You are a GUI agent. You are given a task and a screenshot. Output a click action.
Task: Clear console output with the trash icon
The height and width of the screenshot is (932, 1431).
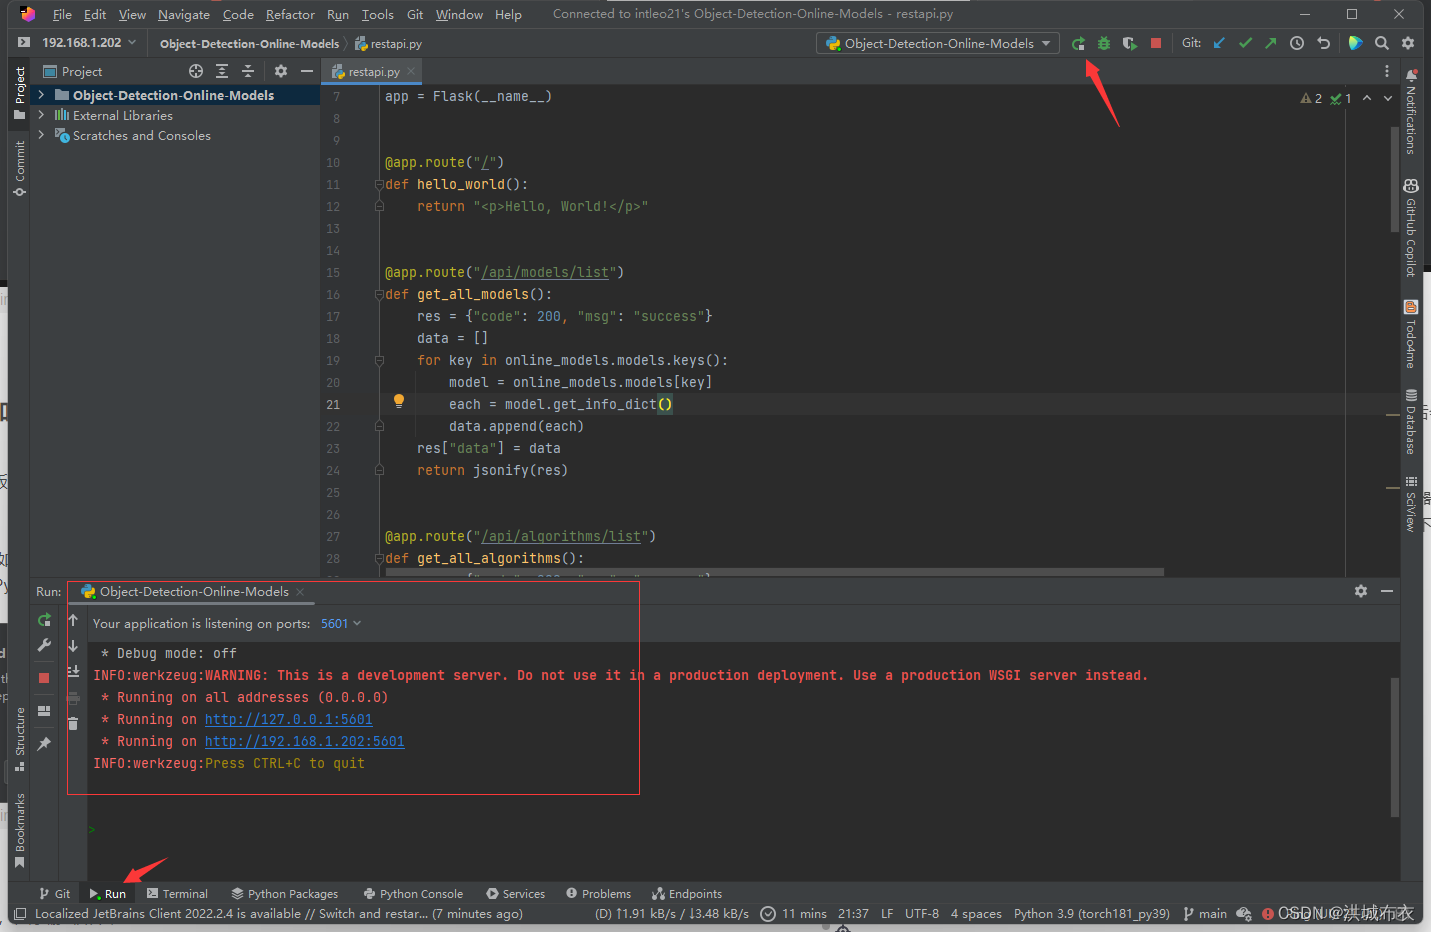point(73,723)
